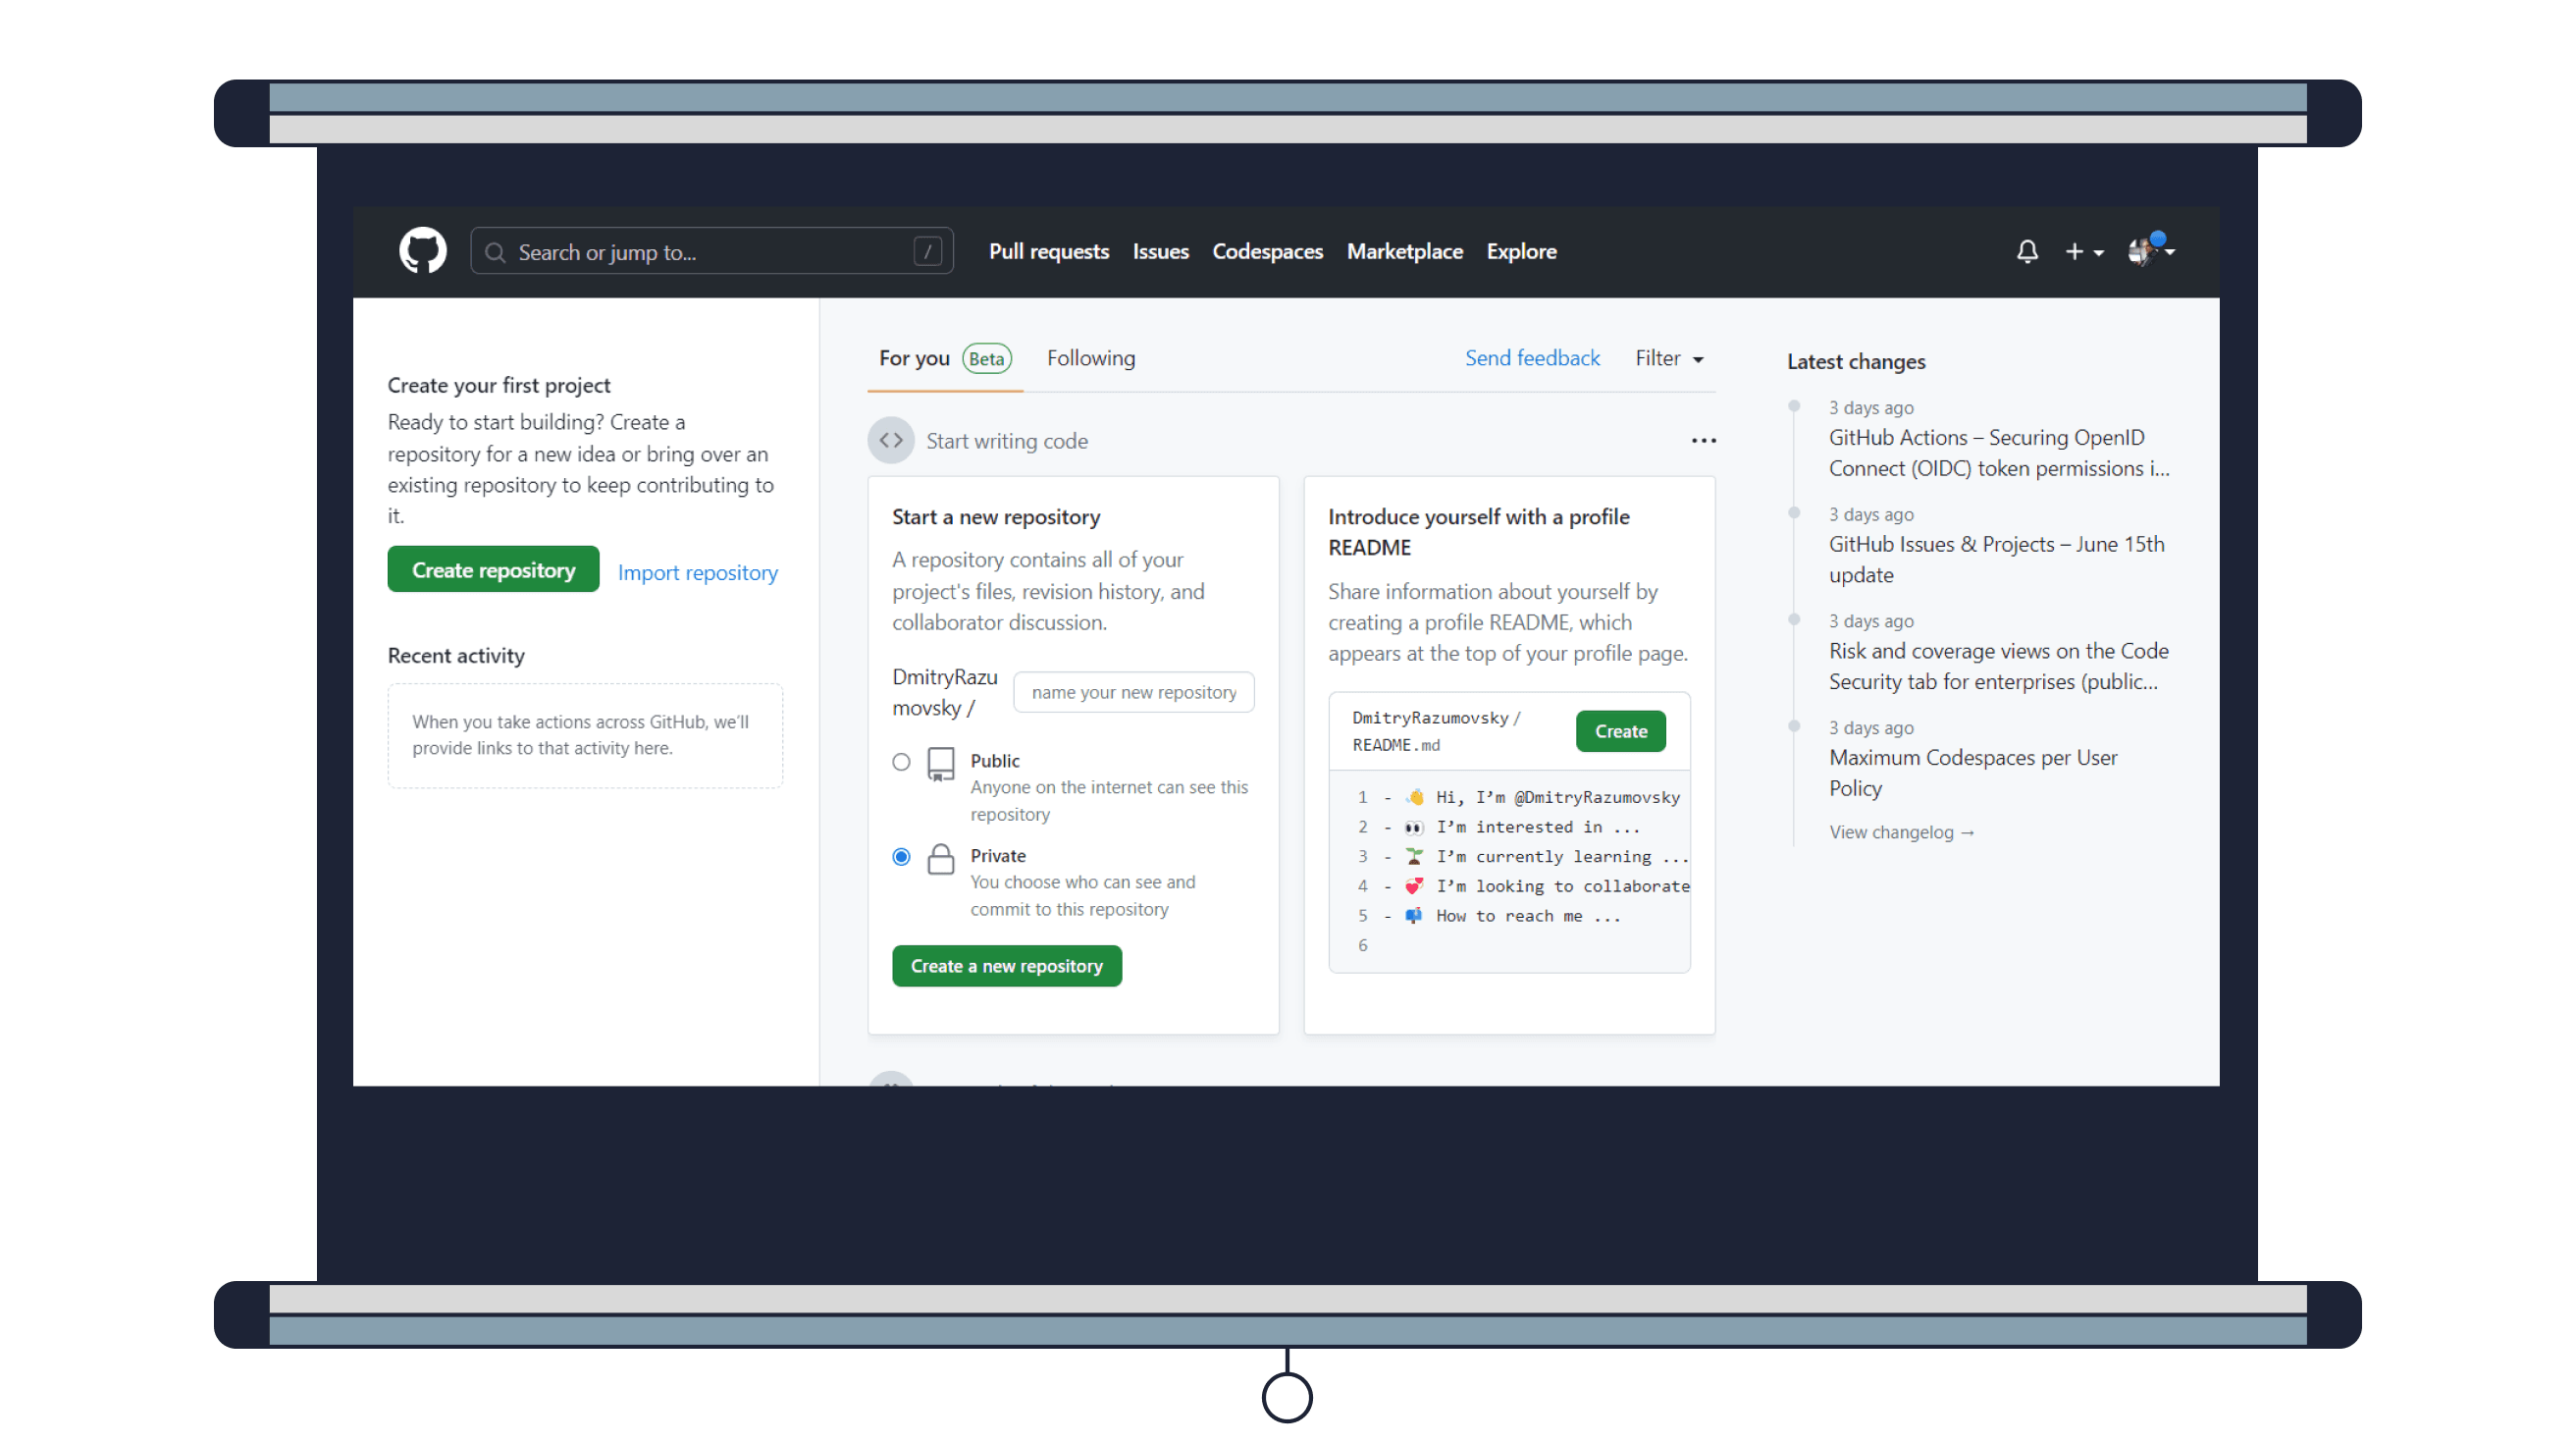This screenshot has height=1443, width=2576.
Task: Focus the Search or jump to field
Action: pos(711,252)
